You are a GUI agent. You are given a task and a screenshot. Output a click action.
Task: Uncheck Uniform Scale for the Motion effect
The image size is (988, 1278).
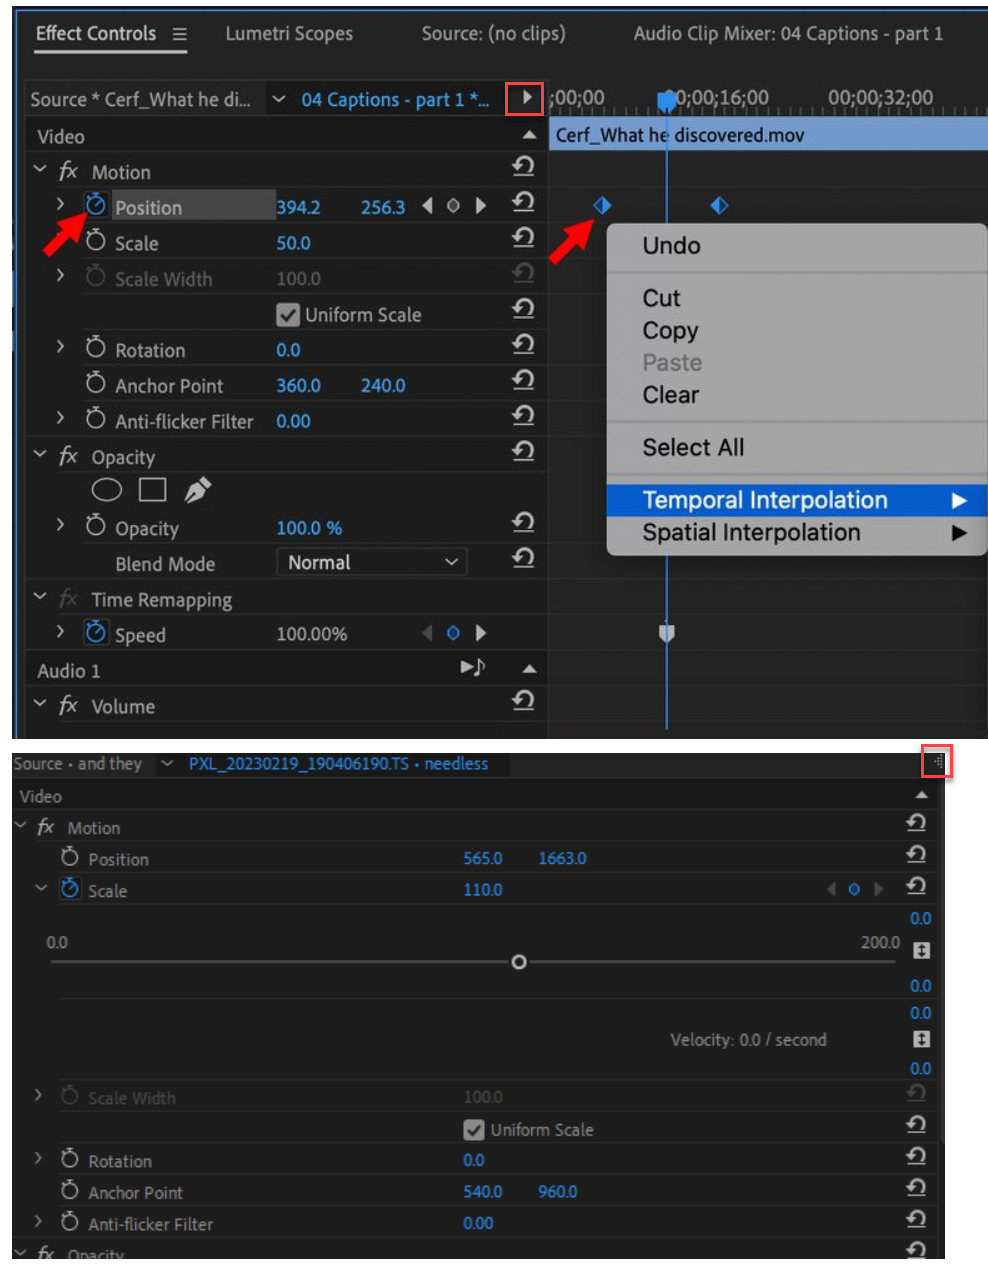click(x=288, y=314)
